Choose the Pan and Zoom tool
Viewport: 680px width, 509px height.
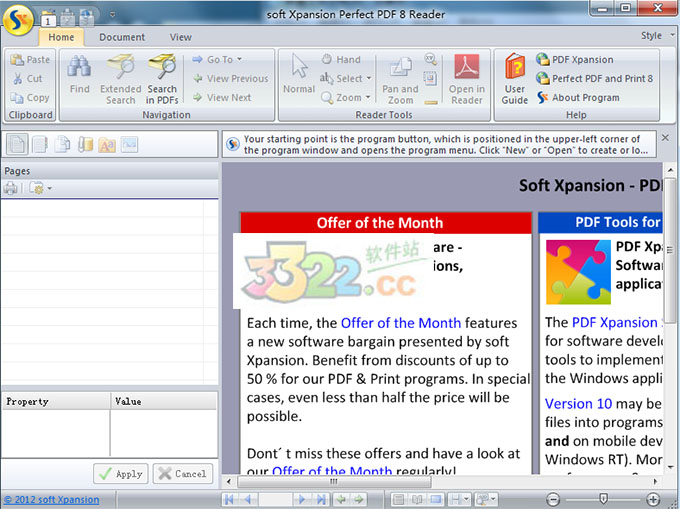pos(400,80)
